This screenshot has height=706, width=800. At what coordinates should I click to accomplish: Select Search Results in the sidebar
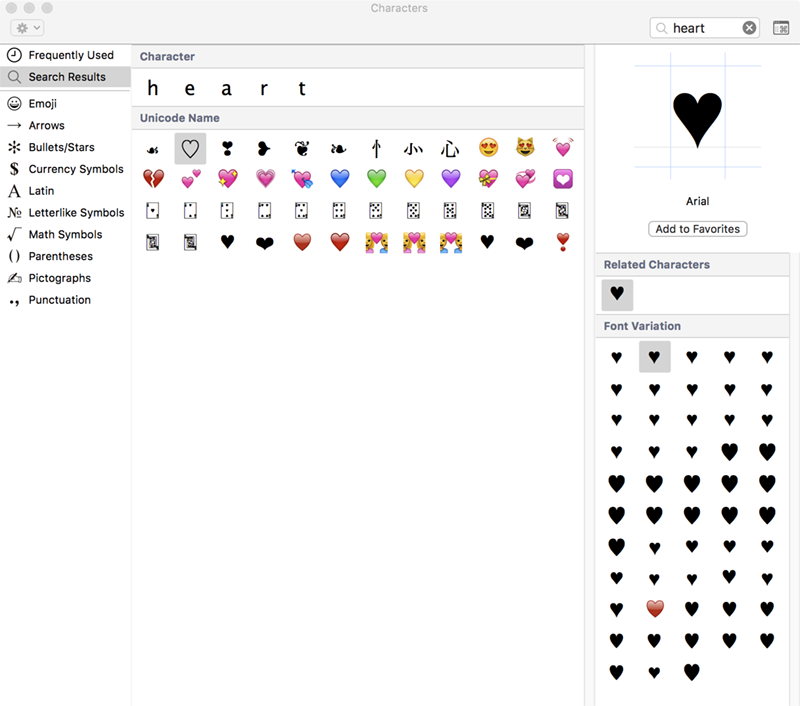65,77
